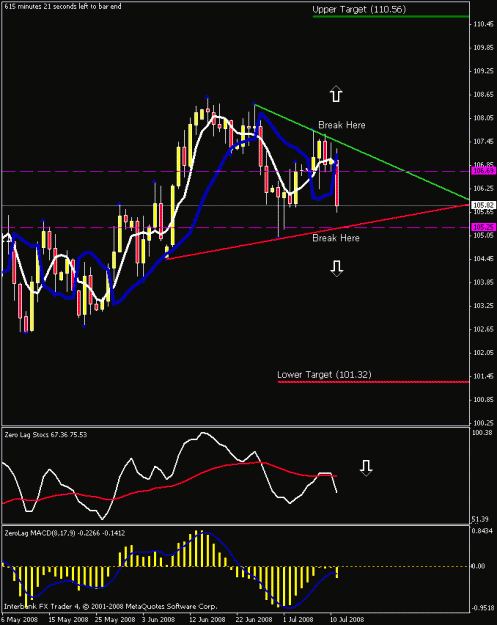Viewport: 497px width, 625px height.
Task: Click the 100.25 price scale value
Action: (x=483, y=423)
